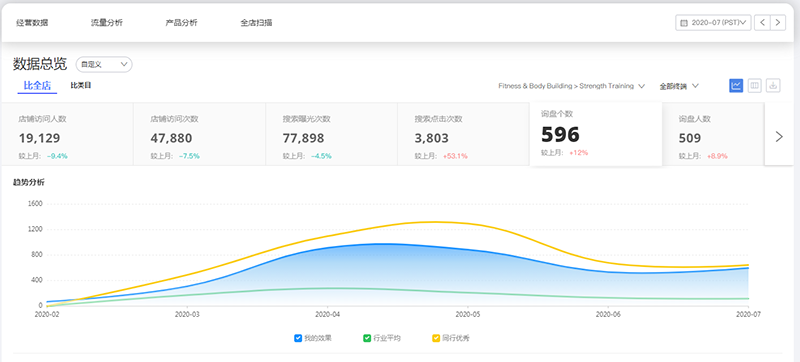The height and width of the screenshot is (362, 800).
Task: Select the 店铺访问人数 19,129 card
Action: click(68, 134)
